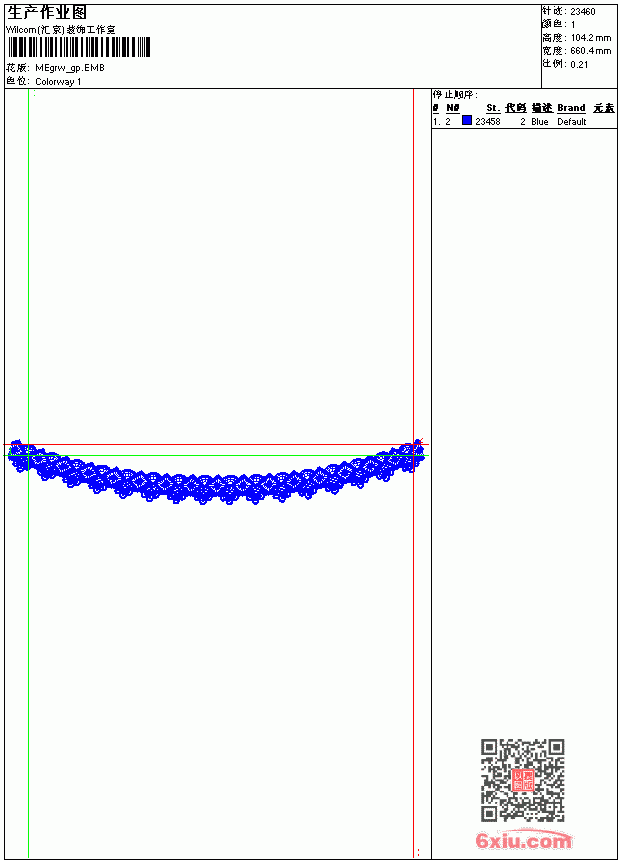620x860 pixels.
Task: Click the St. column header
Action: (x=493, y=108)
